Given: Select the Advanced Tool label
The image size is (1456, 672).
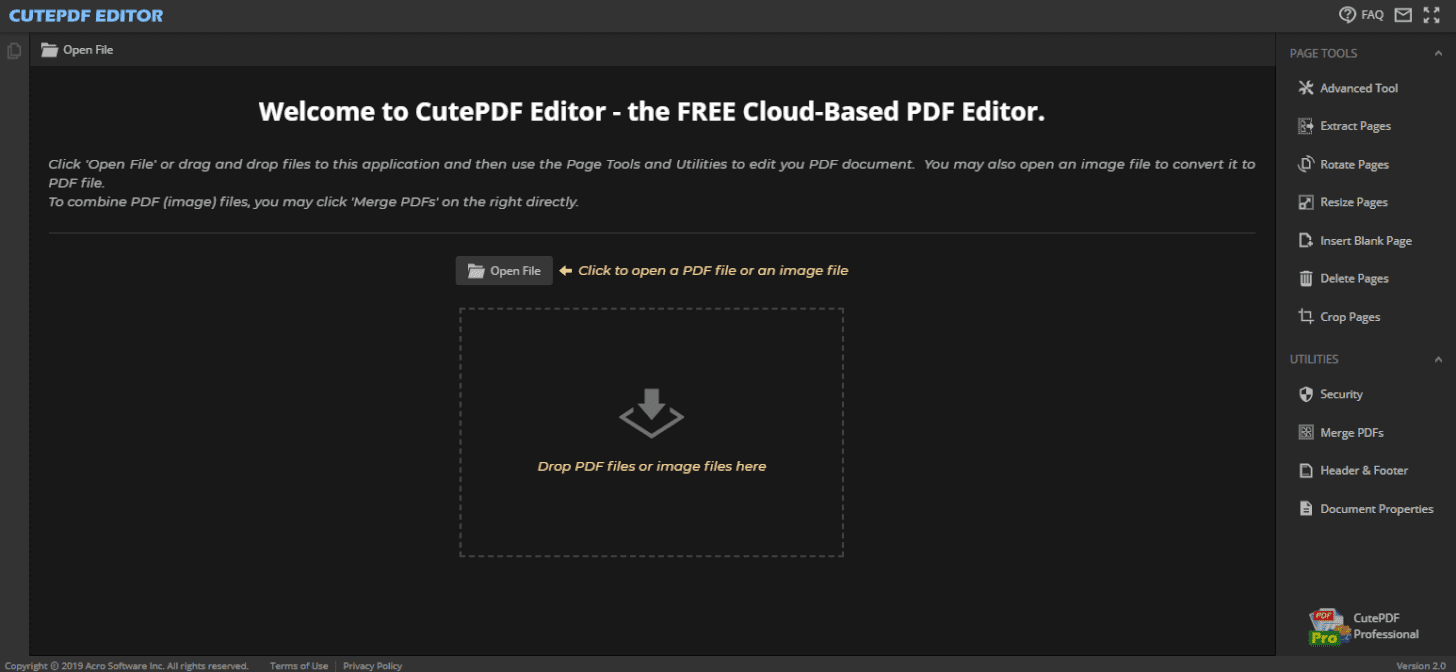Looking at the screenshot, I should (x=1359, y=88).
